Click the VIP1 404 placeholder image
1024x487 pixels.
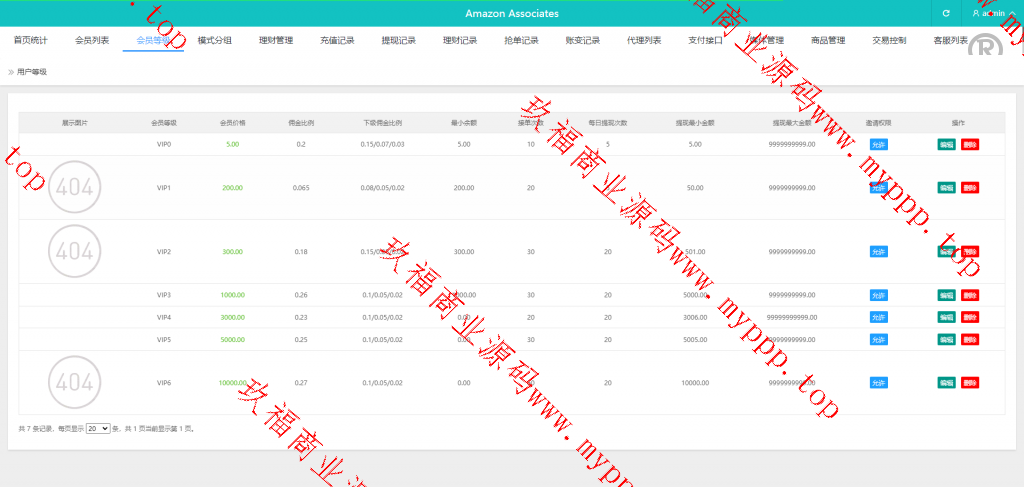74,187
